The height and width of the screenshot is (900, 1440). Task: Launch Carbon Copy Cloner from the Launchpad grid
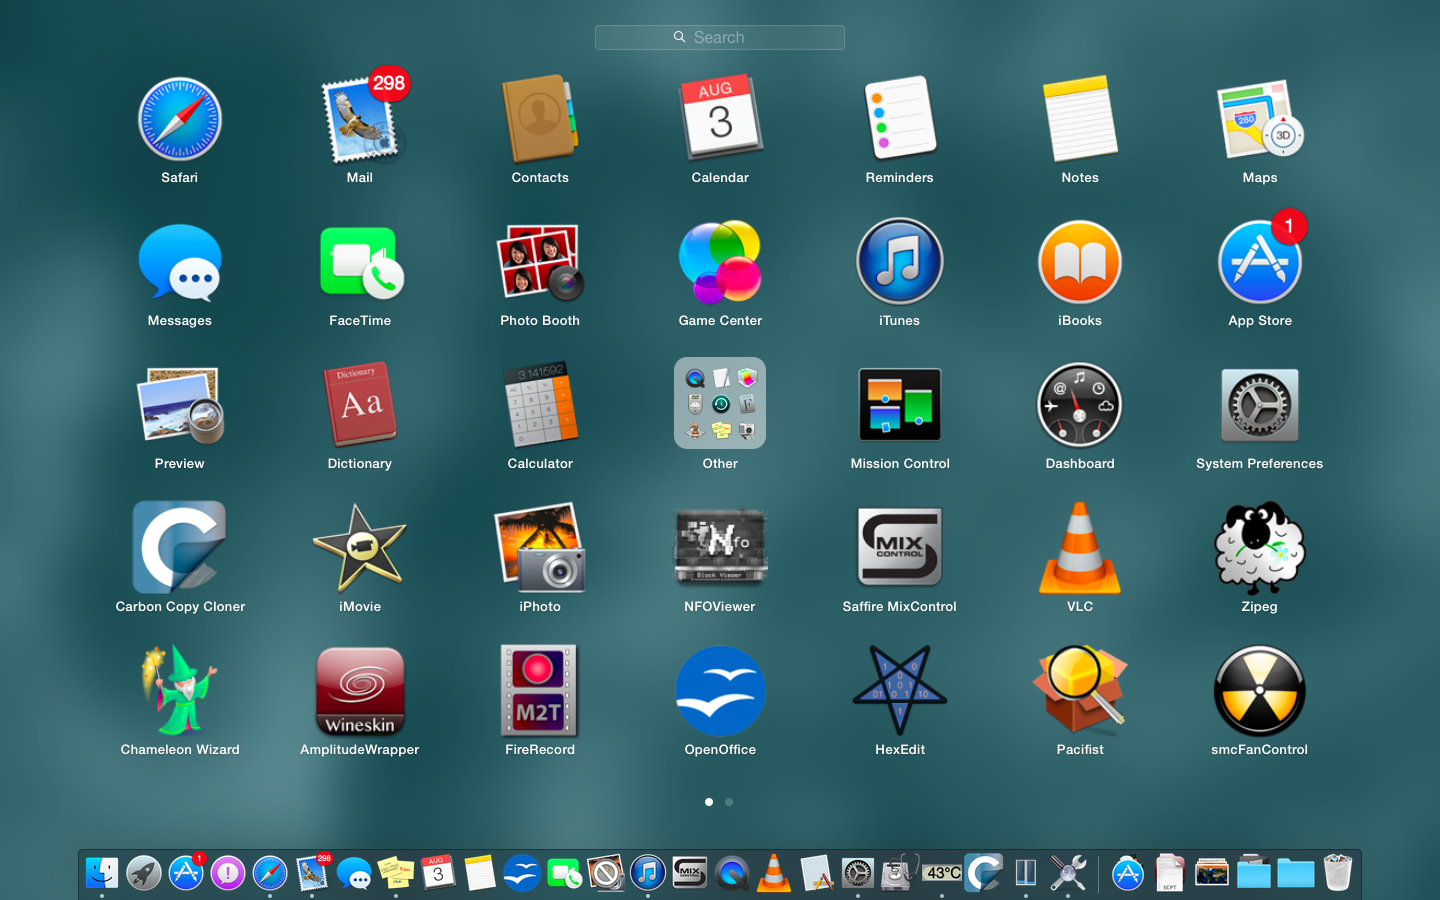pos(180,548)
